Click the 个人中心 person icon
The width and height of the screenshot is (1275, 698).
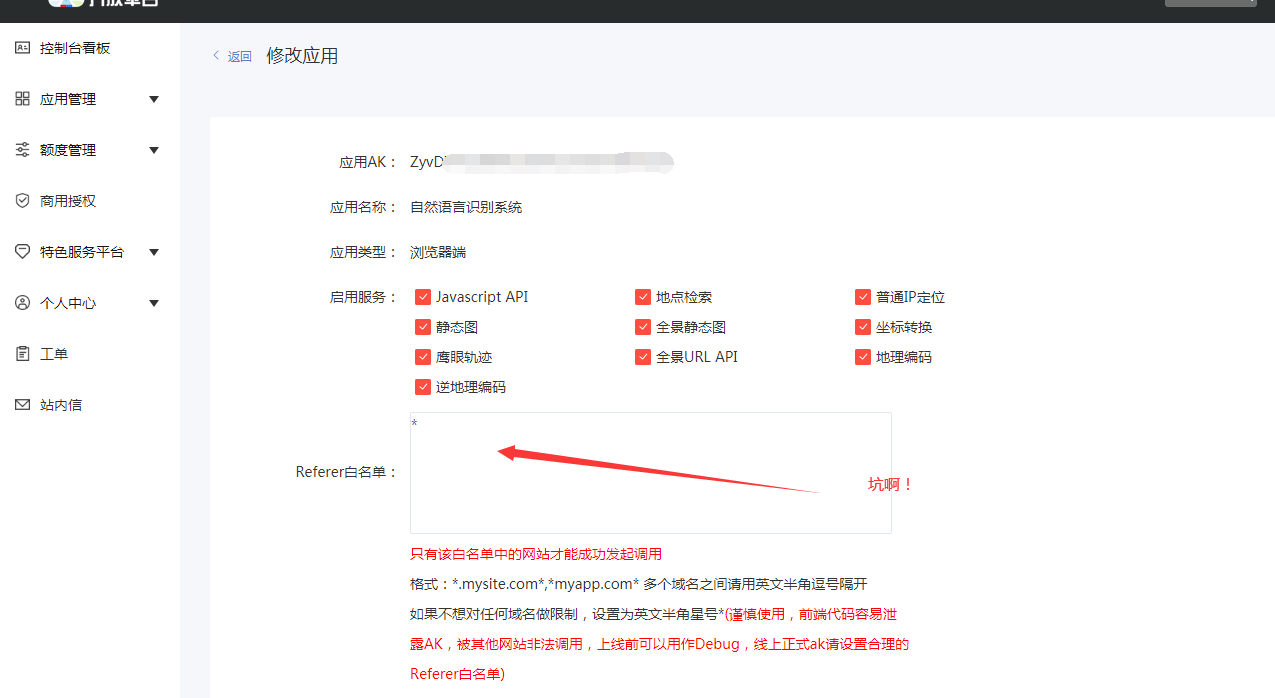tap(22, 302)
